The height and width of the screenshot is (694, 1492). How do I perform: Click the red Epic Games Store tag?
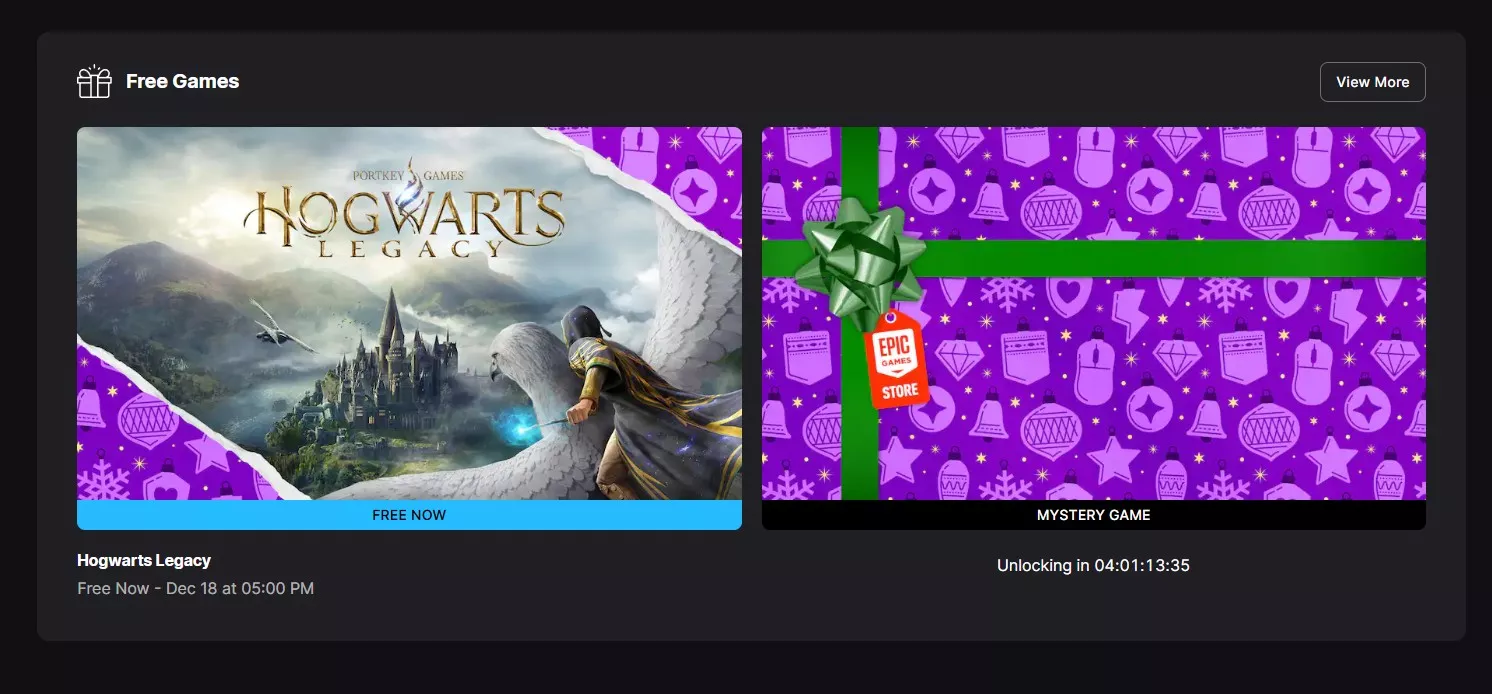click(x=897, y=360)
